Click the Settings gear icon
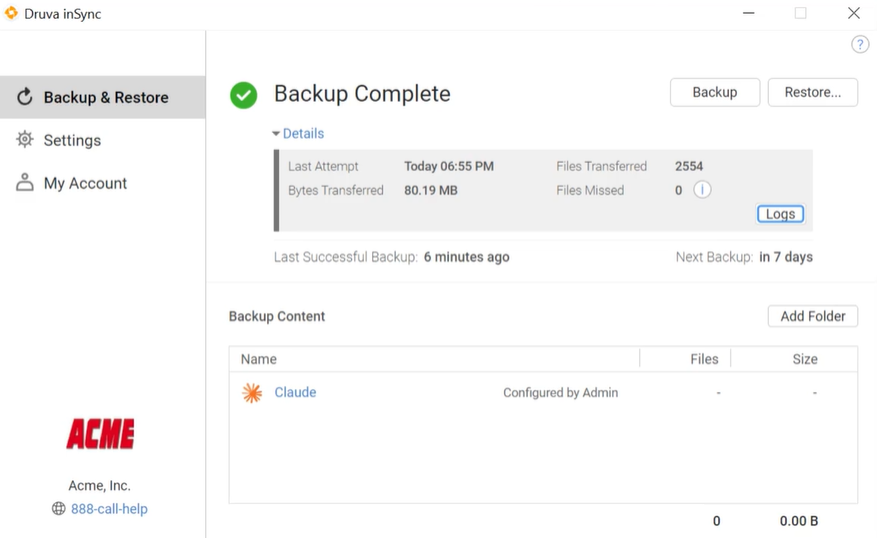 [25, 139]
